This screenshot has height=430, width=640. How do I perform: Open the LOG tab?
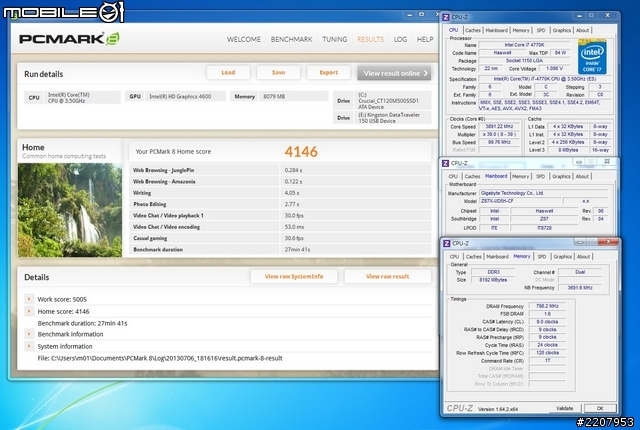click(x=400, y=40)
